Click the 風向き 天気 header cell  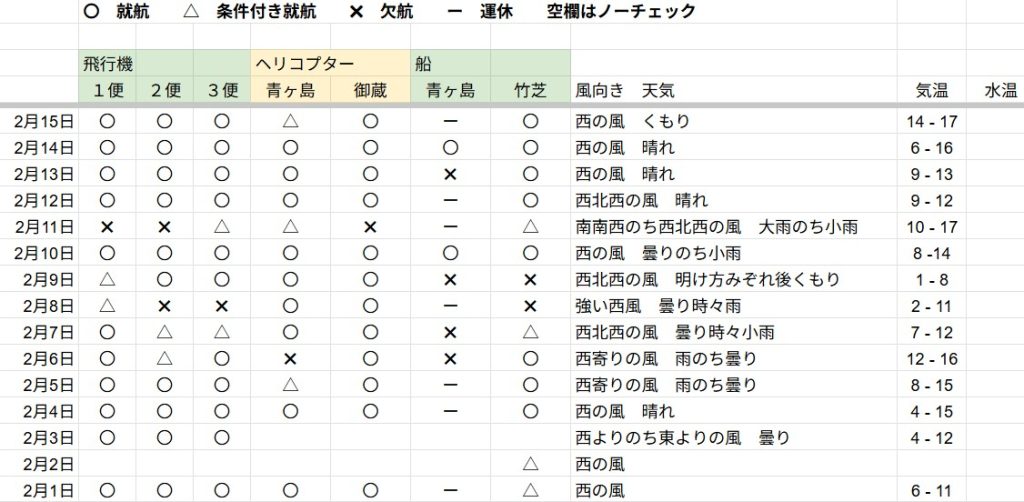(x=618, y=90)
